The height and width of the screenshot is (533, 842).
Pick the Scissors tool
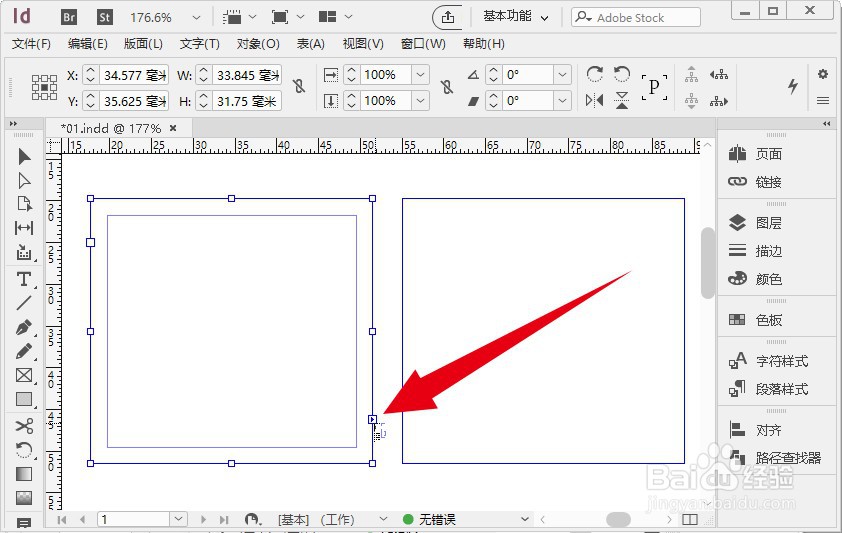click(24, 425)
